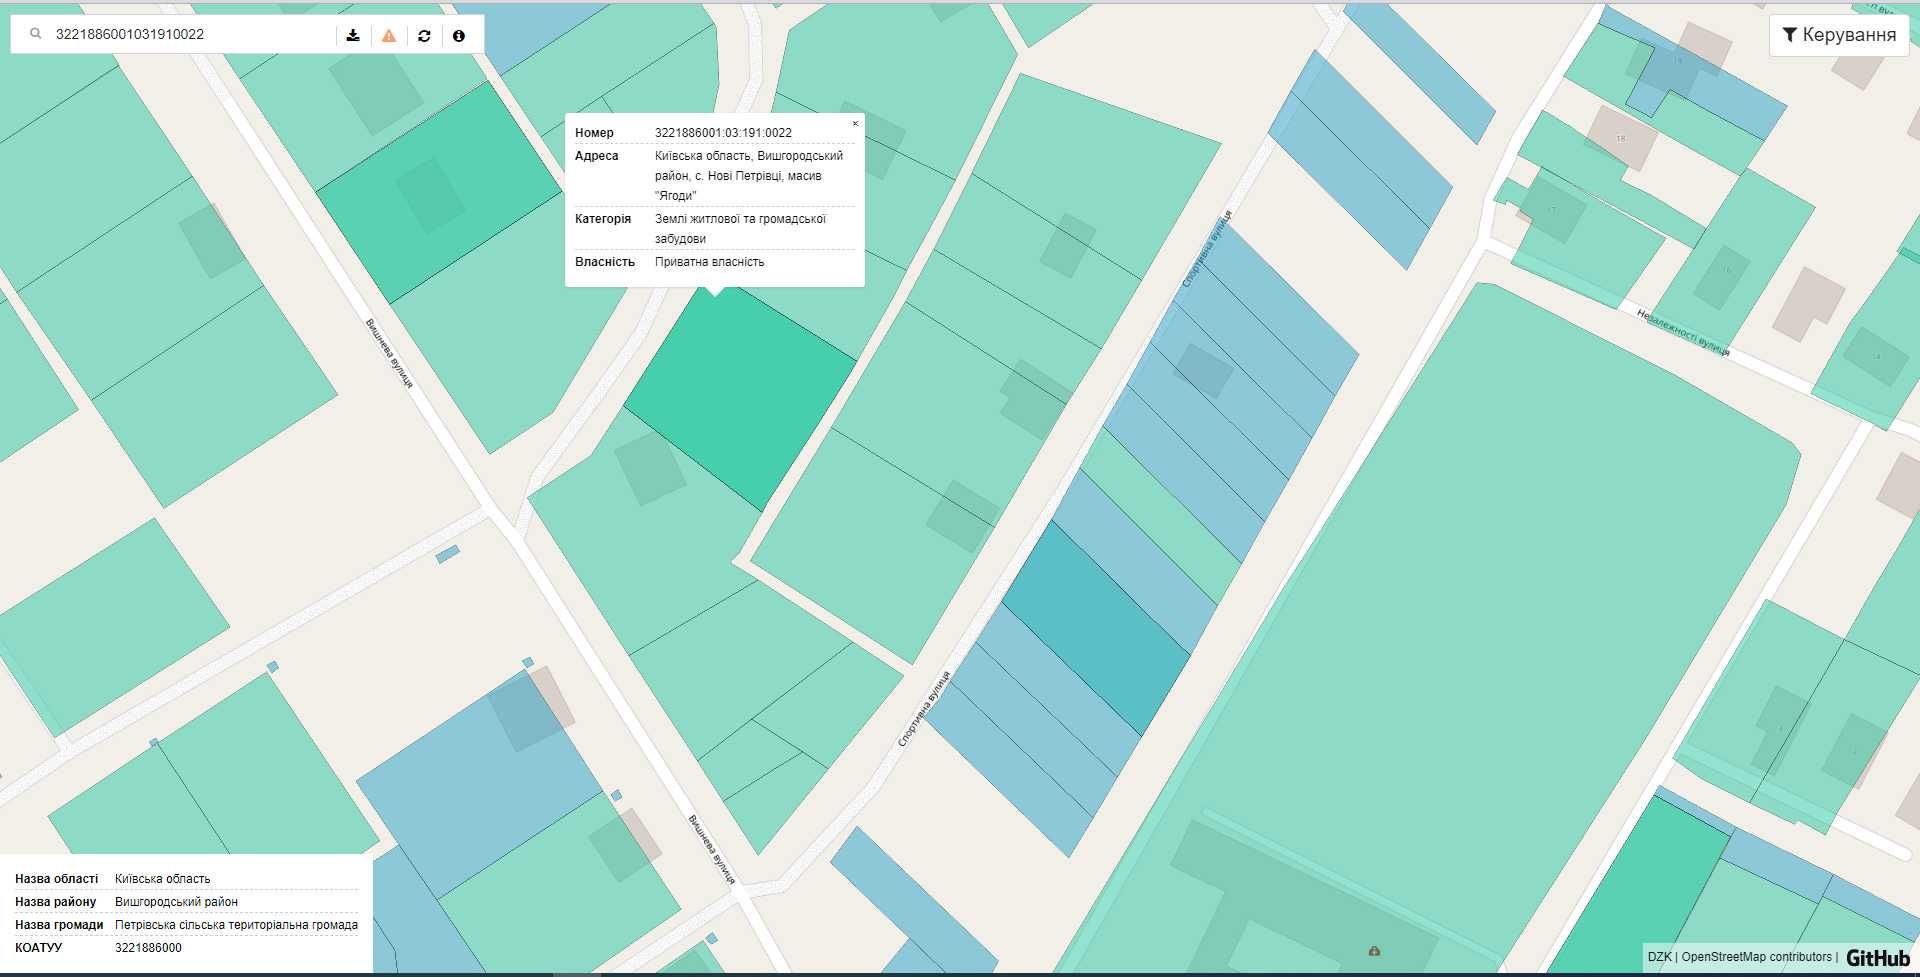Click the Приватна власність value
The height and width of the screenshot is (977, 1920).
click(709, 262)
